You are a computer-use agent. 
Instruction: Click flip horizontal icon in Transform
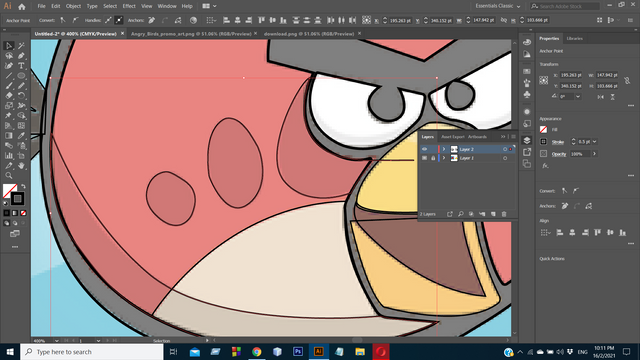tap(600, 97)
